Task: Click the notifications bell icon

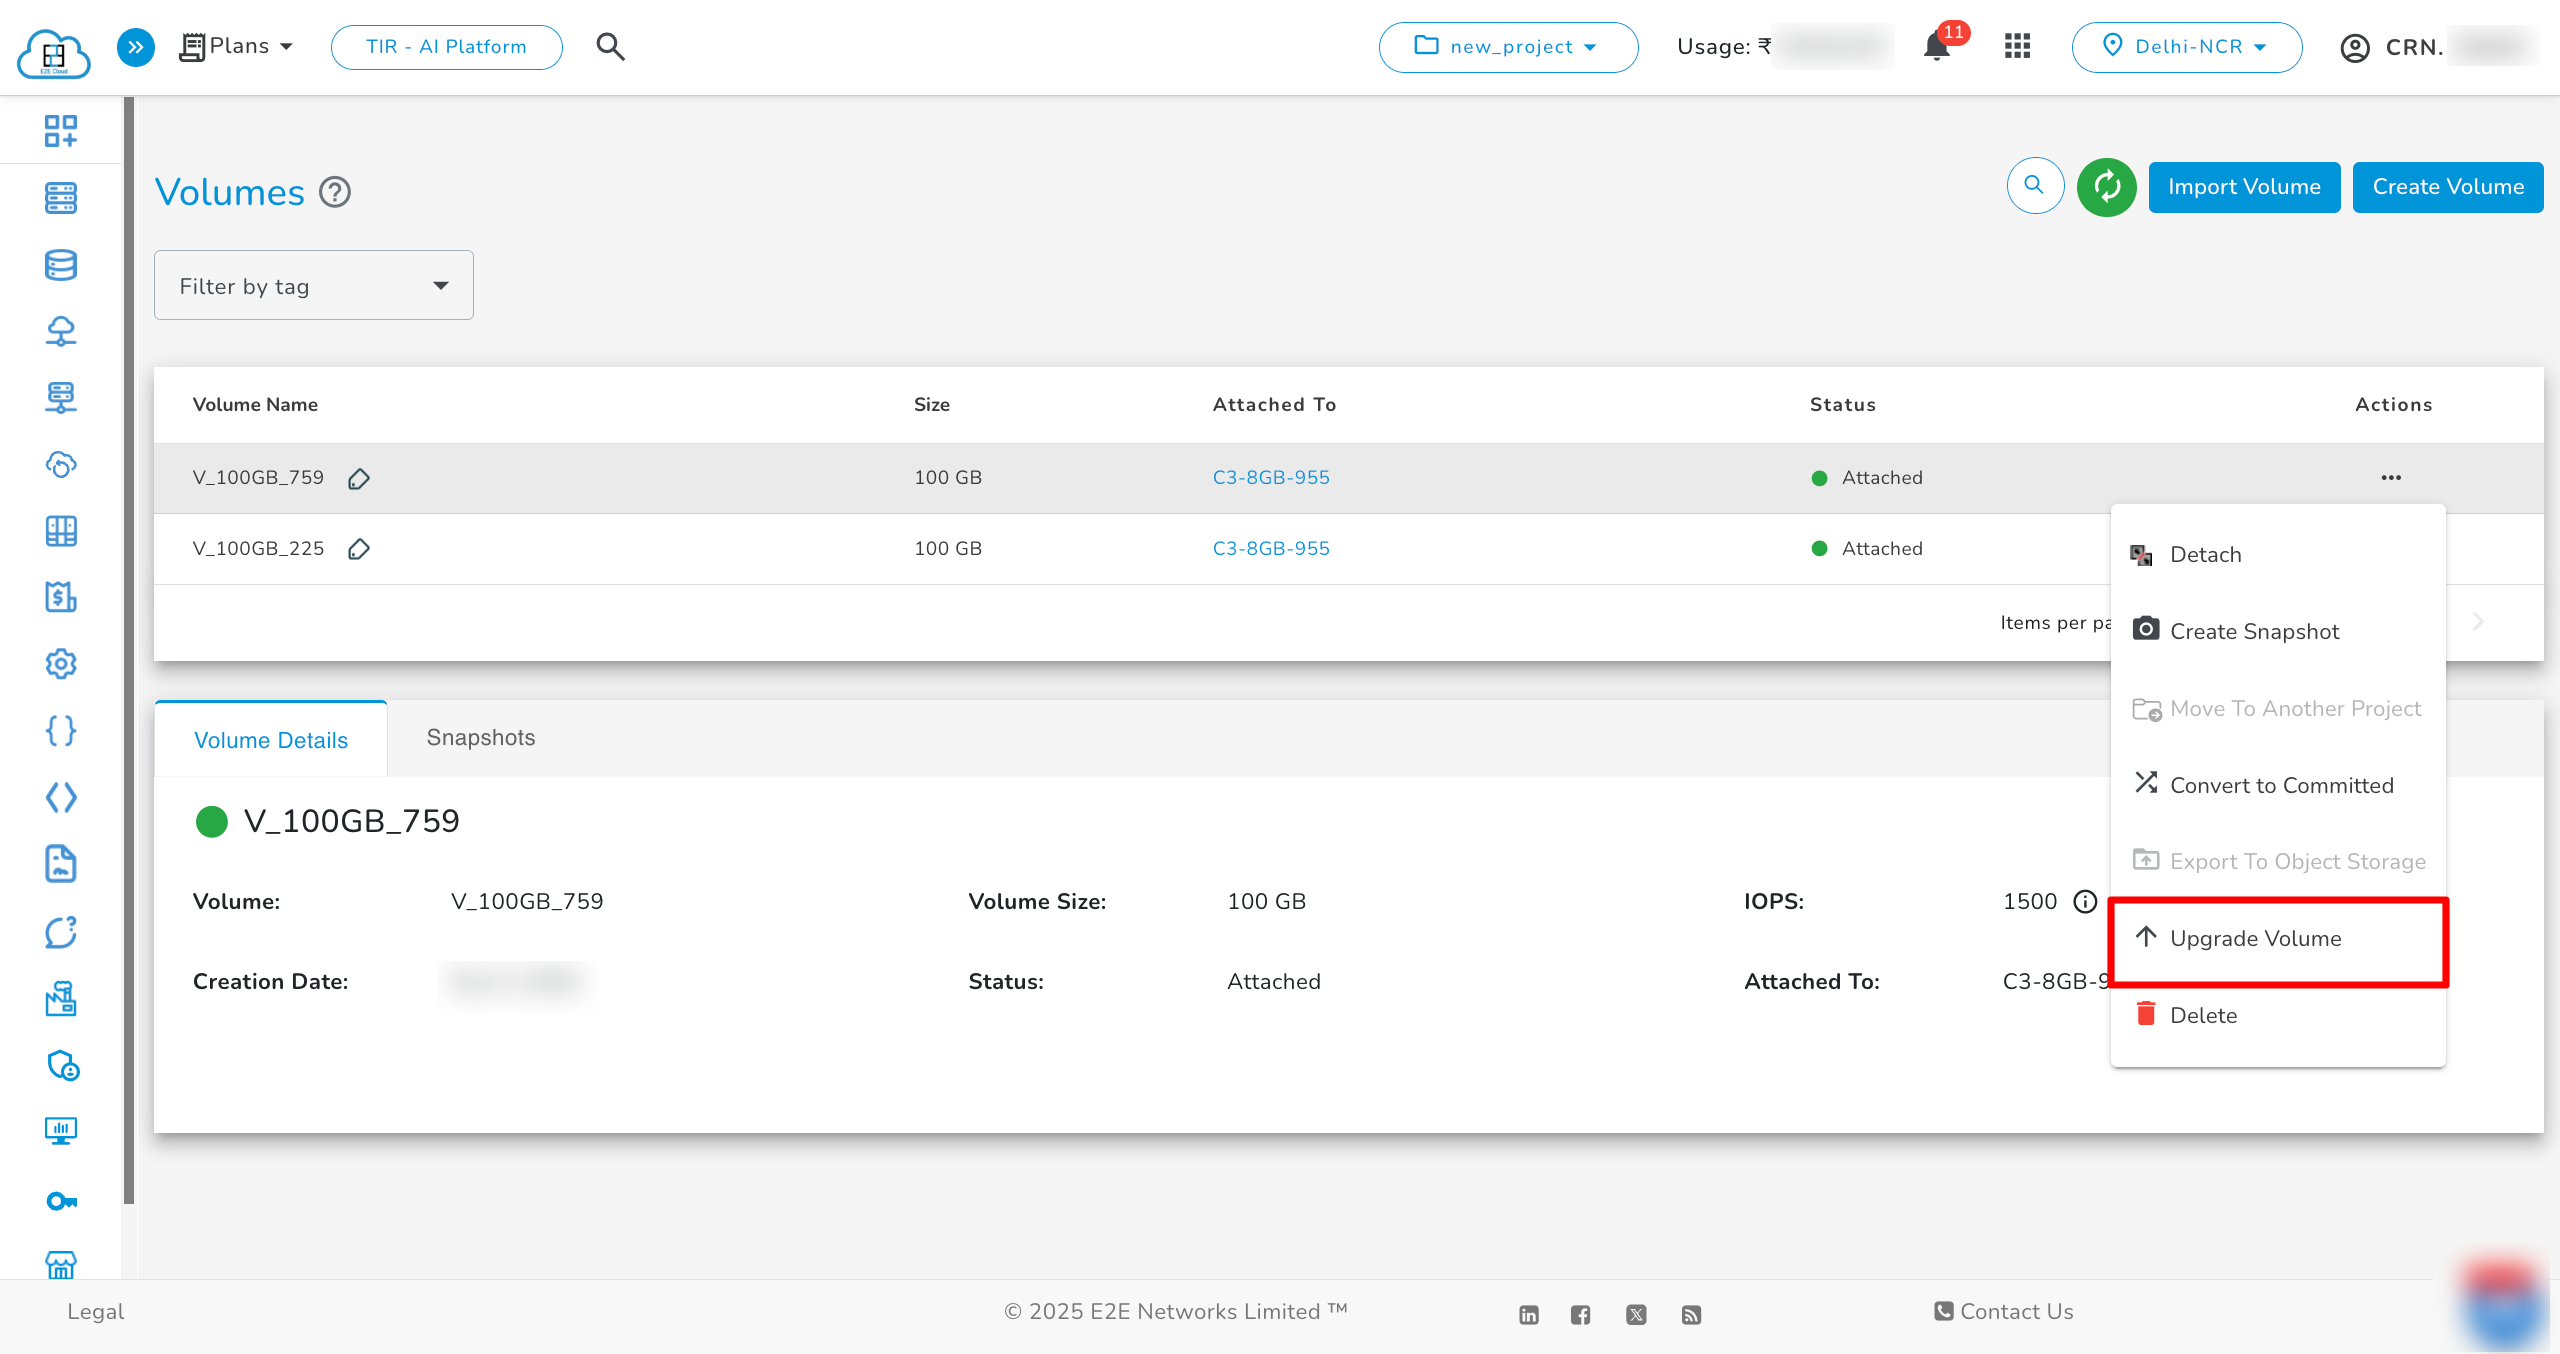Action: [x=1937, y=47]
